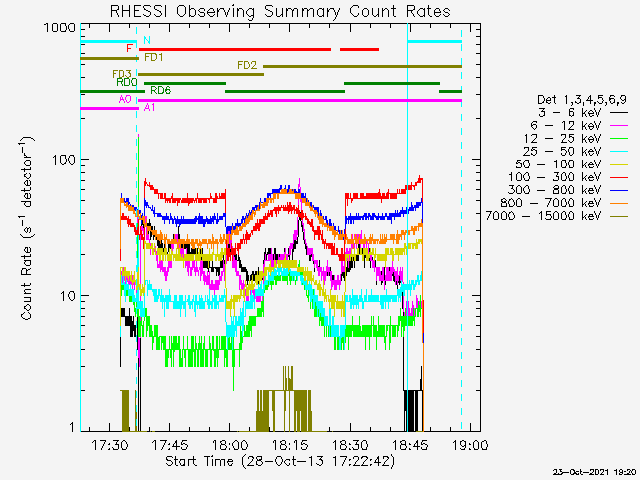Click the cyan 'N' flag label
The height and width of the screenshot is (480, 640).
pyautogui.click(x=147, y=40)
